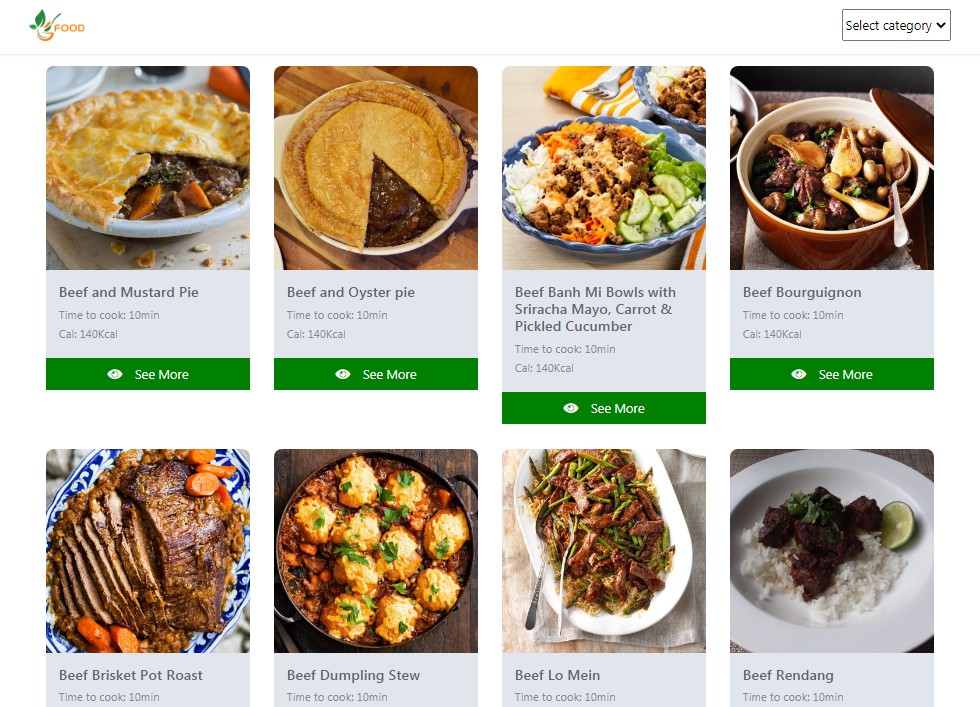Expand category options in the top-right selector

coord(895,25)
